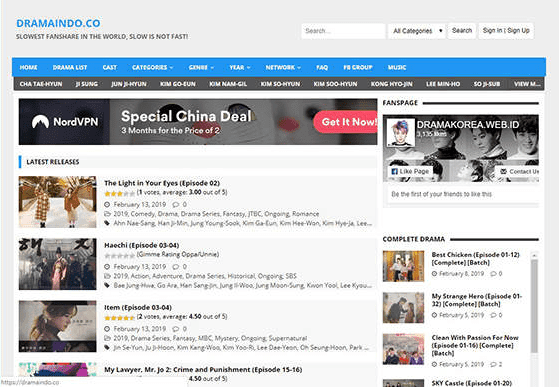Open the My Strange Hero thumbnail
Screen dimensions: 559x387
tap(404, 308)
